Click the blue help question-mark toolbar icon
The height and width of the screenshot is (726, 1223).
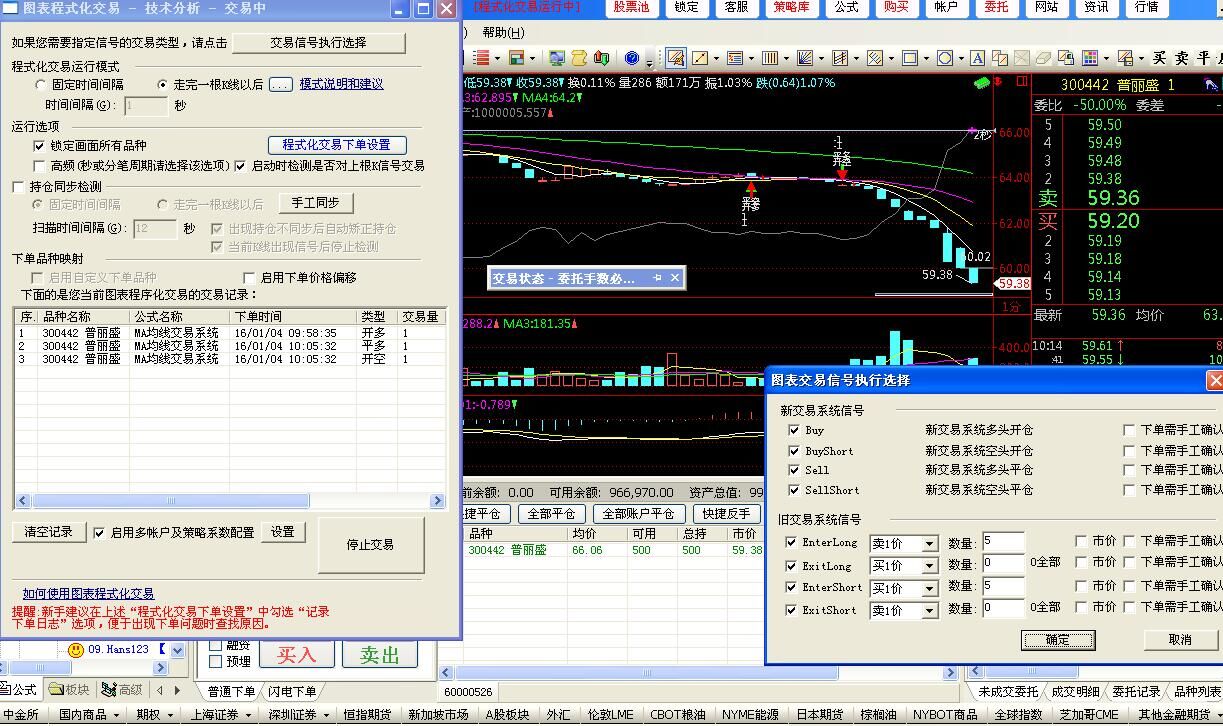pos(631,58)
